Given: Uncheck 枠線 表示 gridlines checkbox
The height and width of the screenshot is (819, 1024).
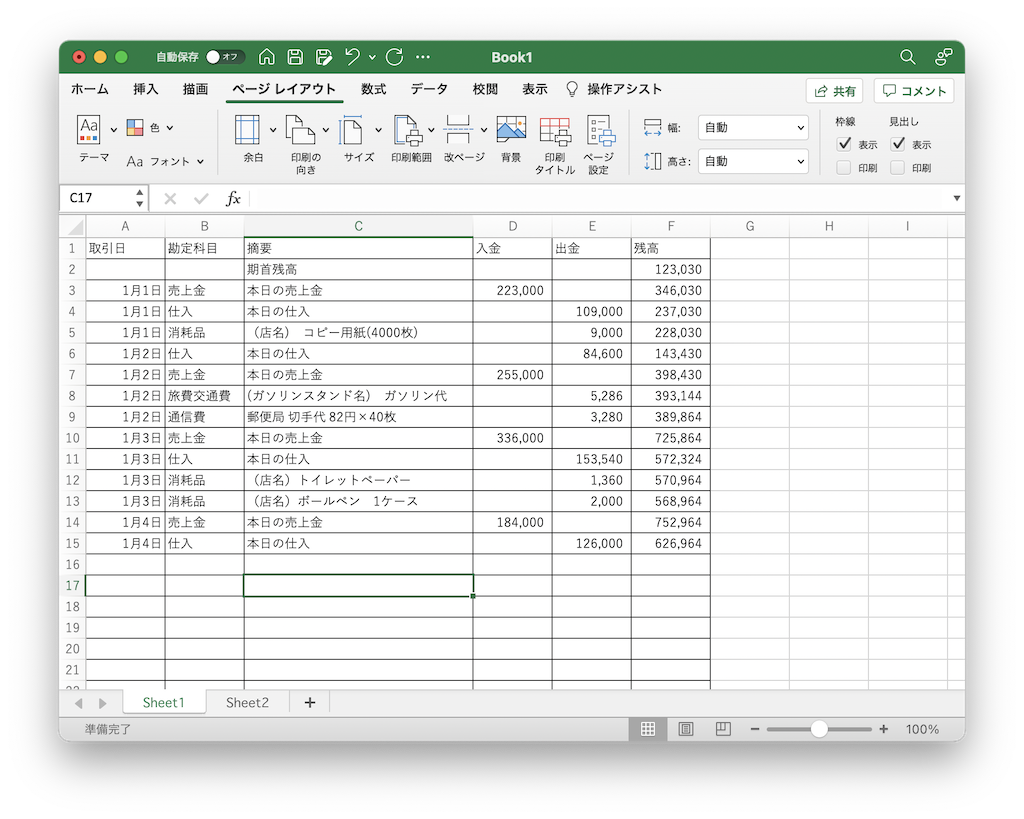Looking at the screenshot, I should point(844,144).
